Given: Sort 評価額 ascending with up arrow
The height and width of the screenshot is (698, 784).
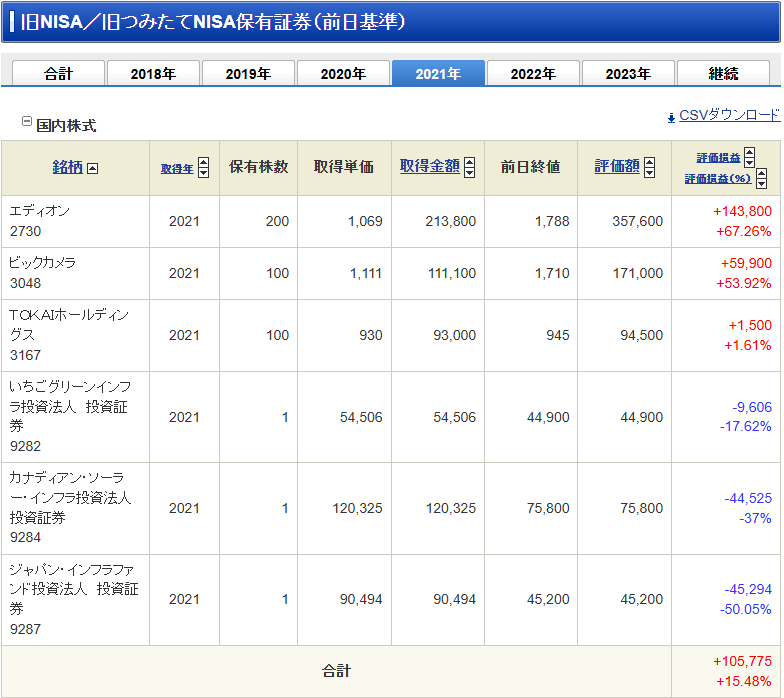Looking at the screenshot, I should click(650, 162).
